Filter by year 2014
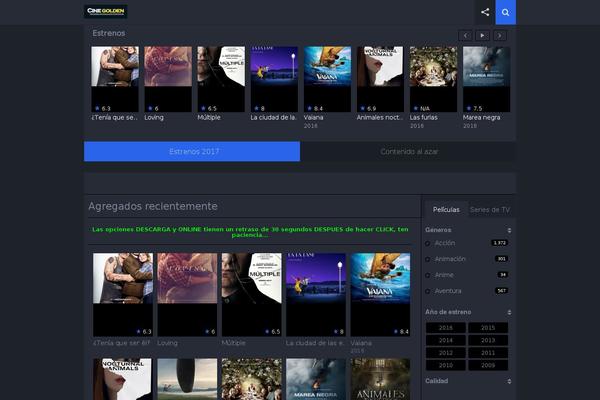600x400 pixels. [446, 340]
